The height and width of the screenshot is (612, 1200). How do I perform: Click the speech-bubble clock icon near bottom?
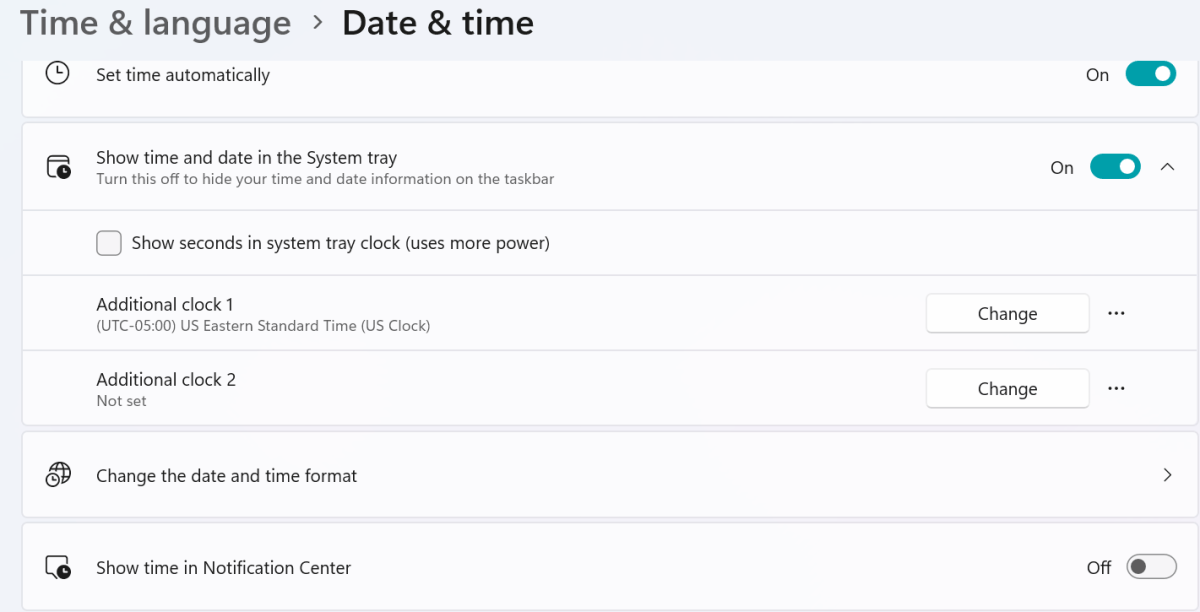[x=55, y=567]
